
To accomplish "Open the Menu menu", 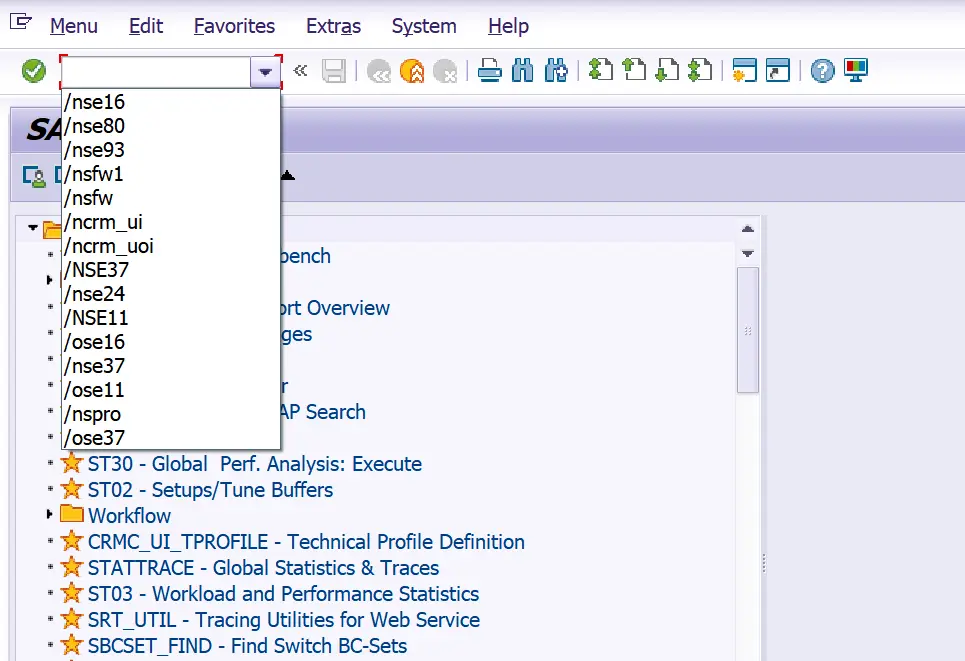I will (x=74, y=26).
